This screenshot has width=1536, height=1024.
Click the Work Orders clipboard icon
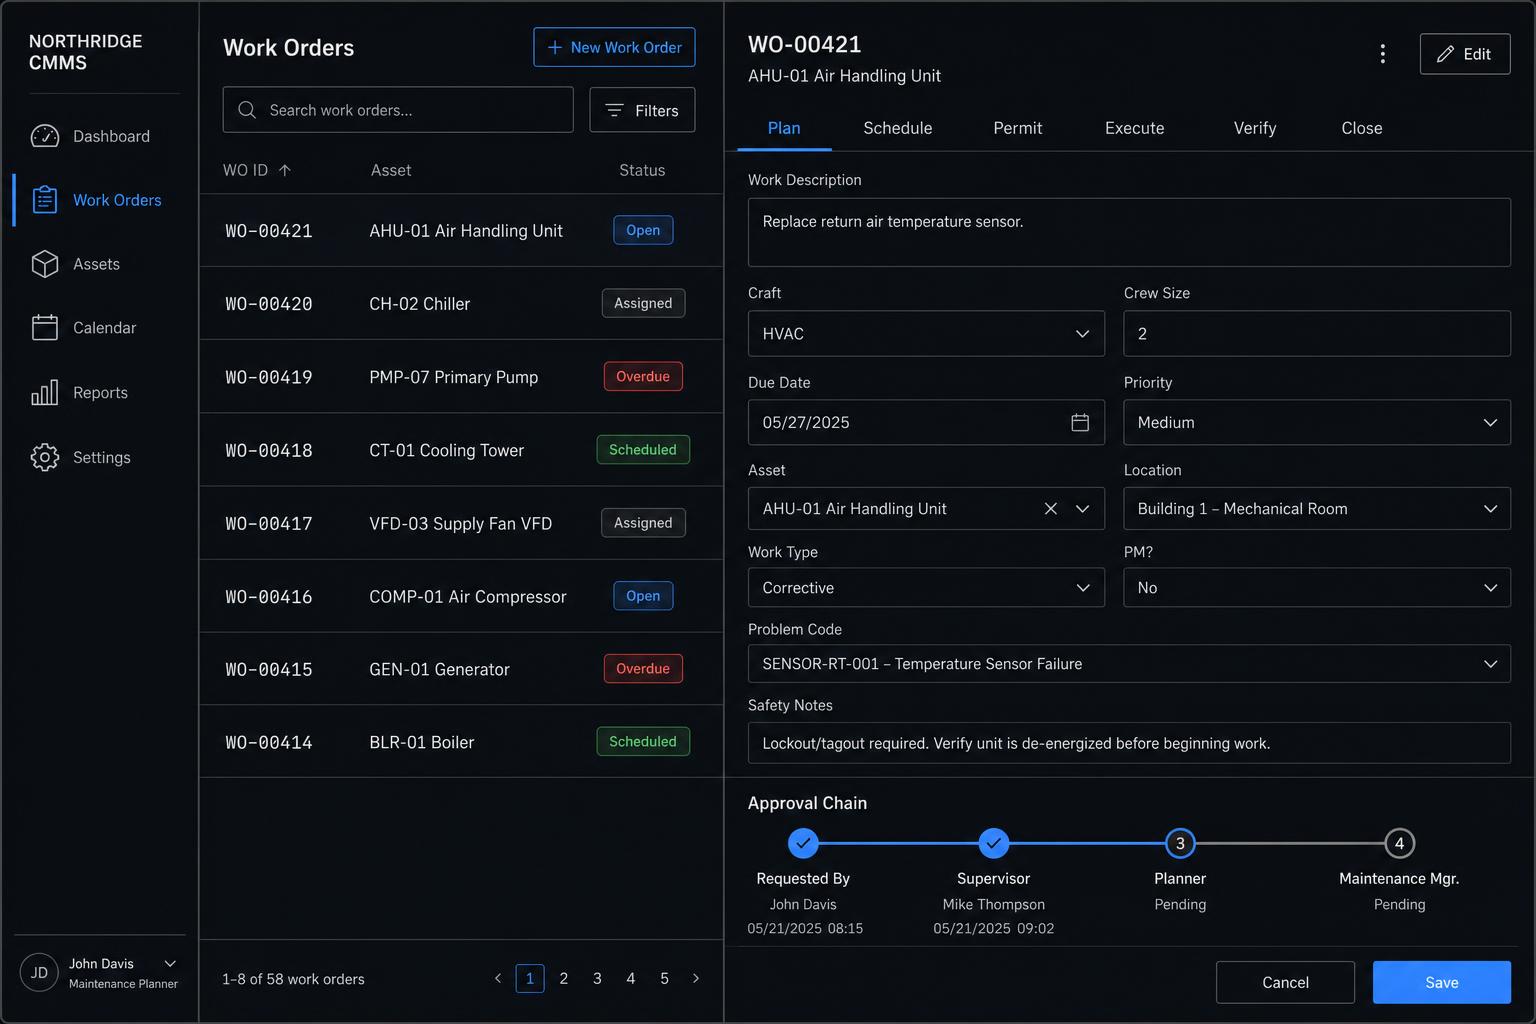tap(45, 200)
